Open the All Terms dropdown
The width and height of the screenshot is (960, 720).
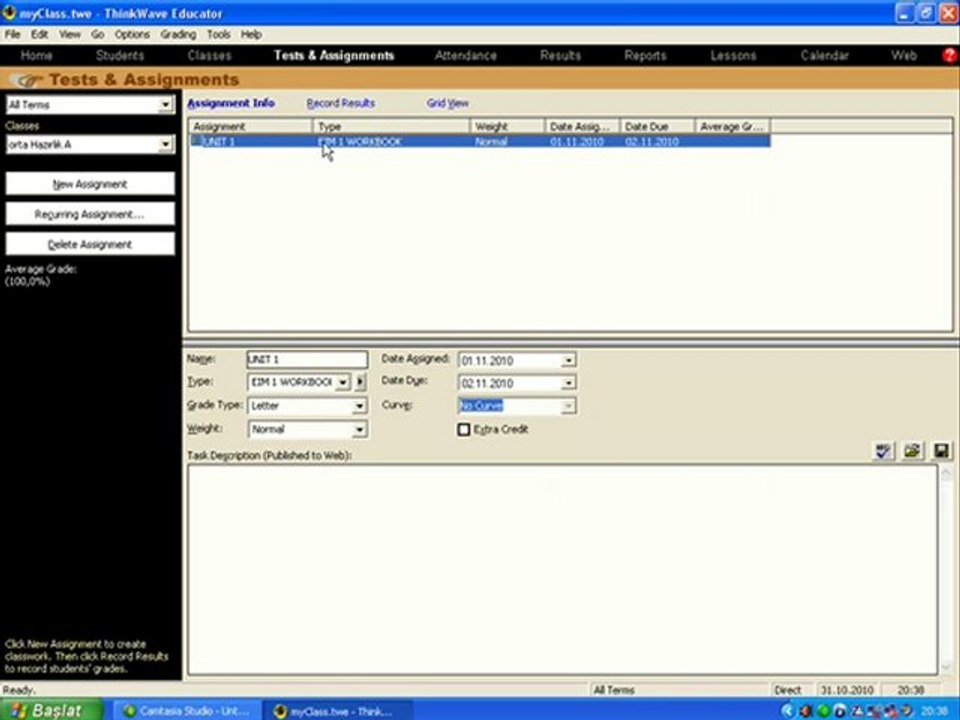point(165,105)
